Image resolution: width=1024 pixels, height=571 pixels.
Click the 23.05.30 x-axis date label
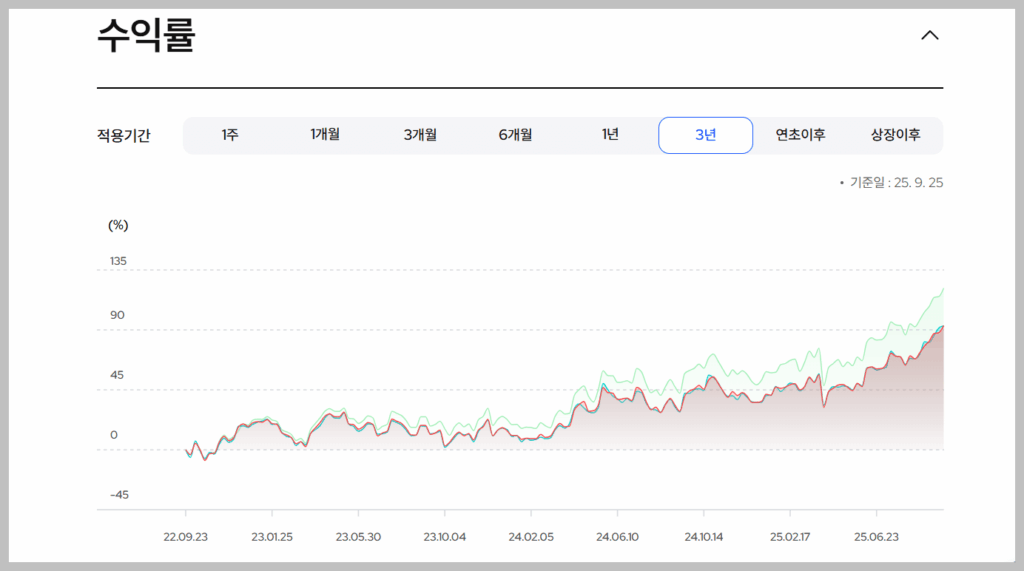pos(358,537)
